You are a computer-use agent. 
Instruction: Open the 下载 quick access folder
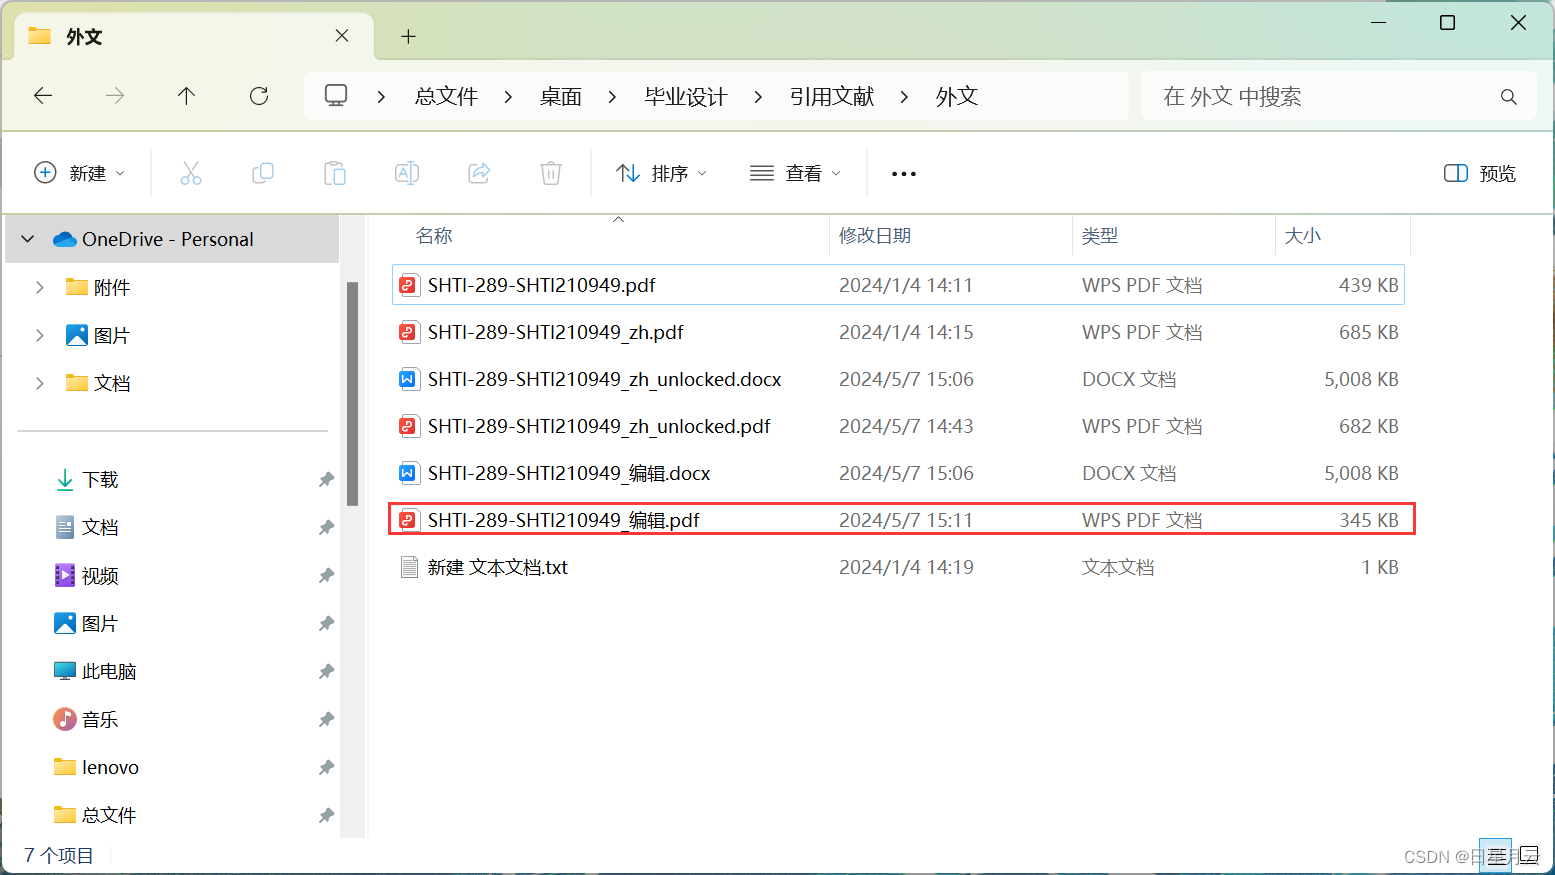click(x=100, y=480)
